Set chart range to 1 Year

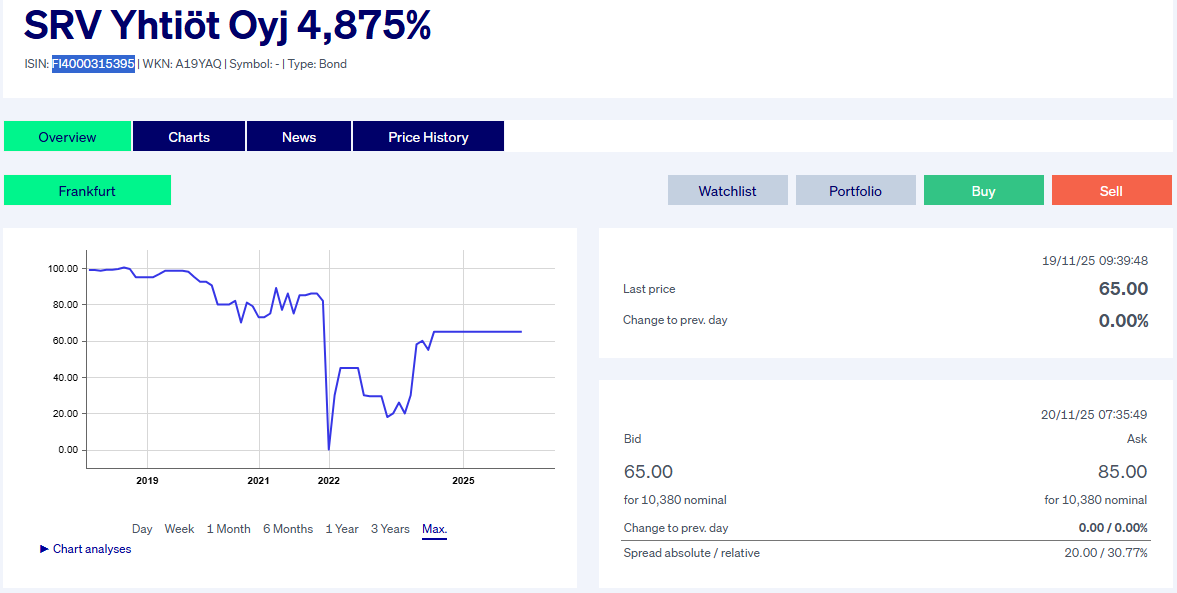[342, 529]
